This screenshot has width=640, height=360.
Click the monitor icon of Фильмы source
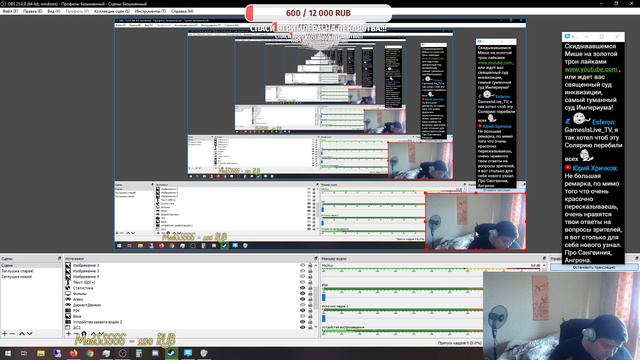(68, 294)
